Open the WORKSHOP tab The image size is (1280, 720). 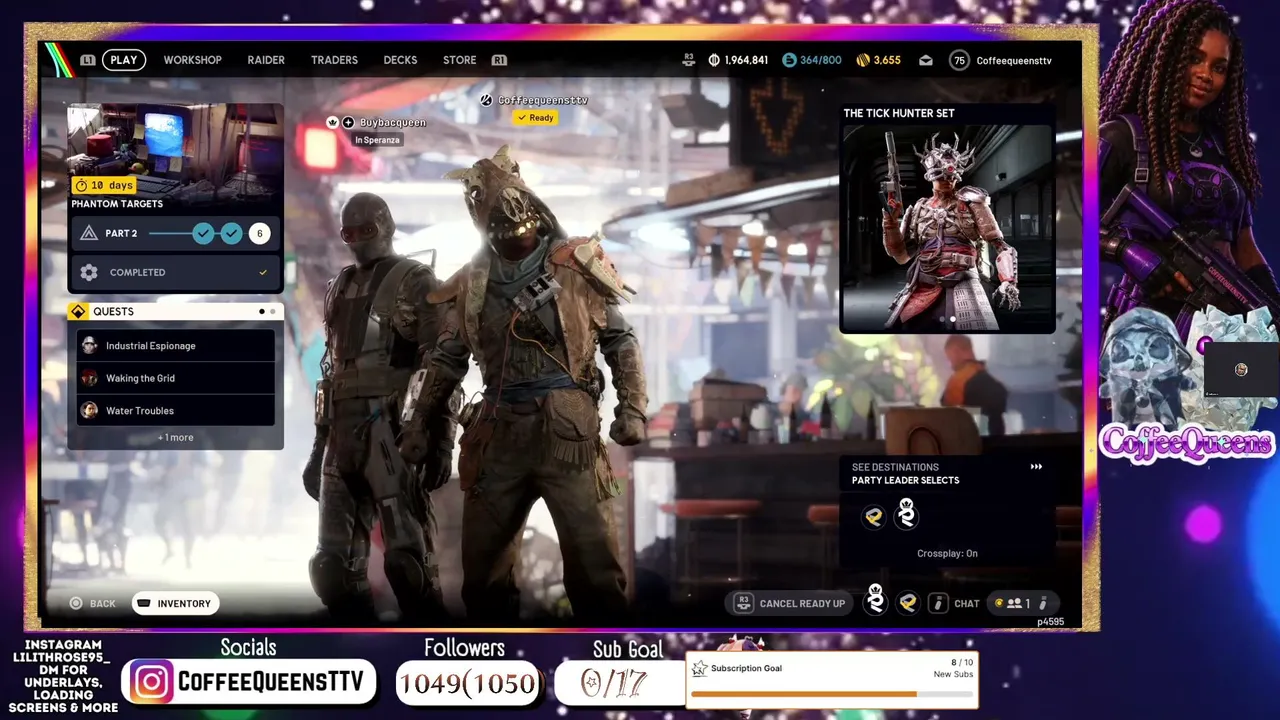pyautogui.click(x=193, y=60)
